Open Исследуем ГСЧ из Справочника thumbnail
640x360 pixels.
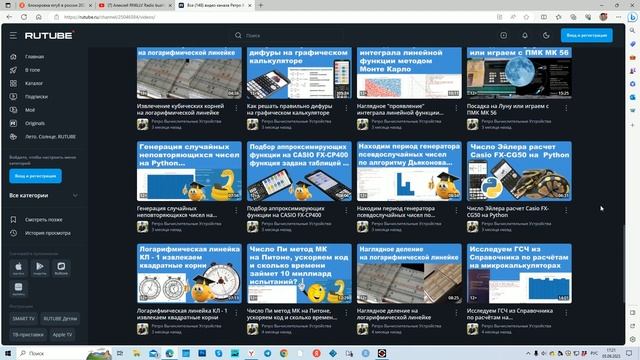(x=519, y=273)
